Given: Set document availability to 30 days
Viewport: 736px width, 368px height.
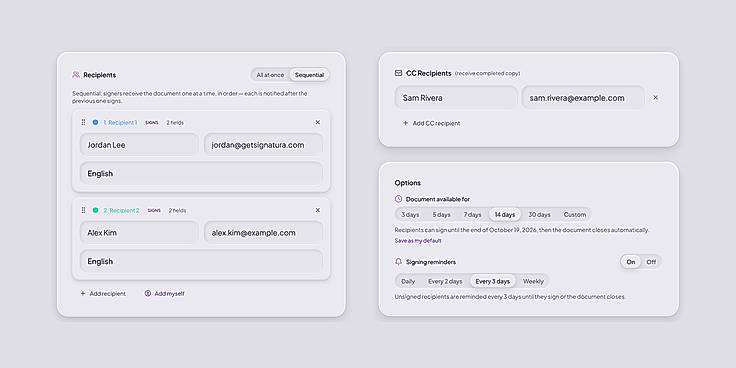Looking at the screenshot, I should pos(539,215).
